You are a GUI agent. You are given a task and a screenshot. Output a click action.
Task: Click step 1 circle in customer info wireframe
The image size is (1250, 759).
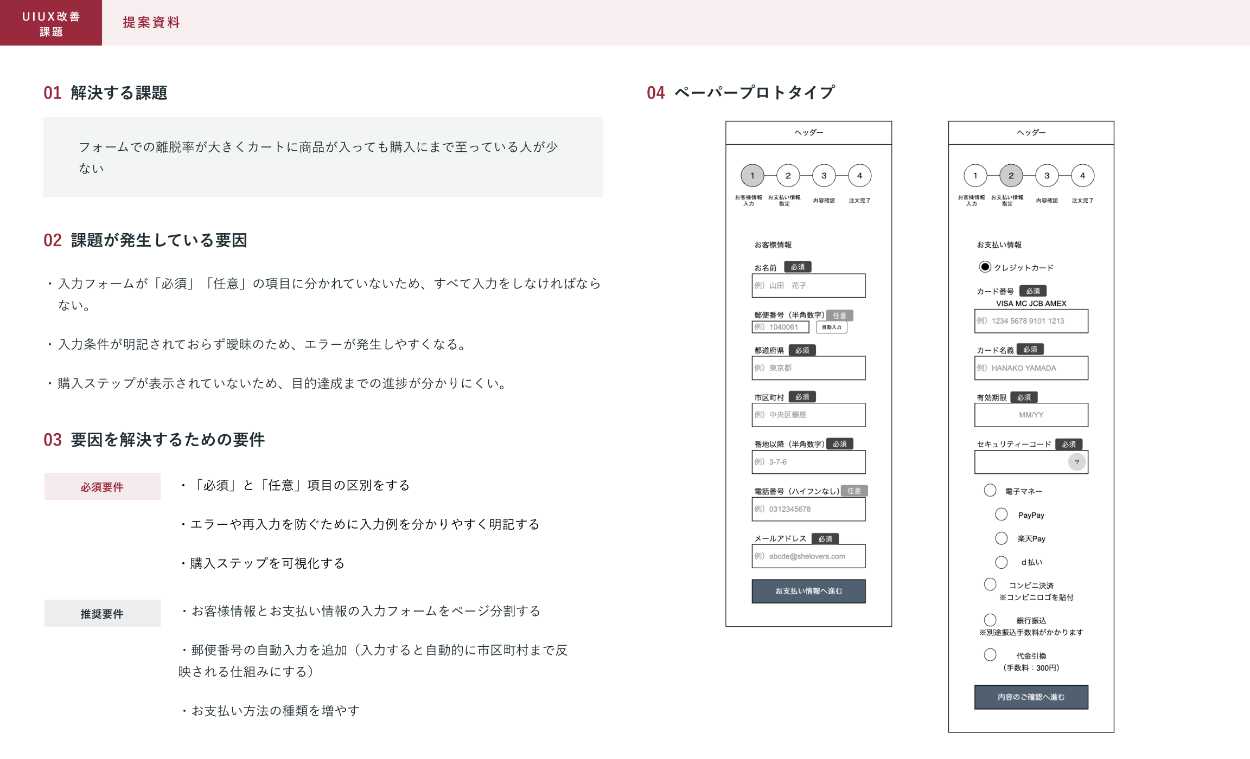point(752,176)
